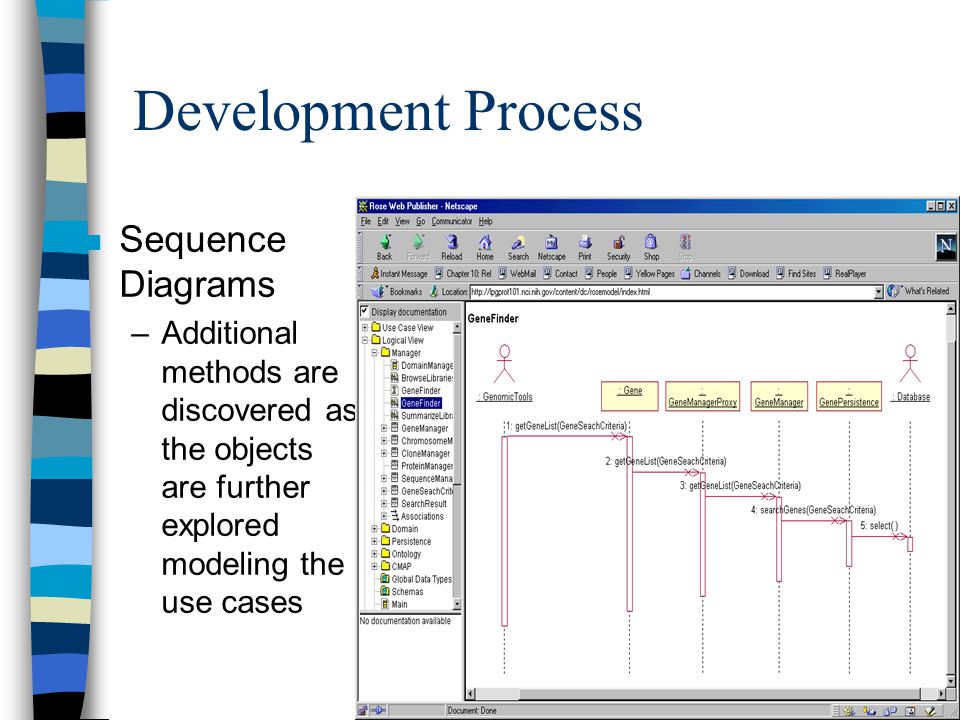Viewport: 960px width, 720px height.
Task: Open the View menu
Action: 402,221
